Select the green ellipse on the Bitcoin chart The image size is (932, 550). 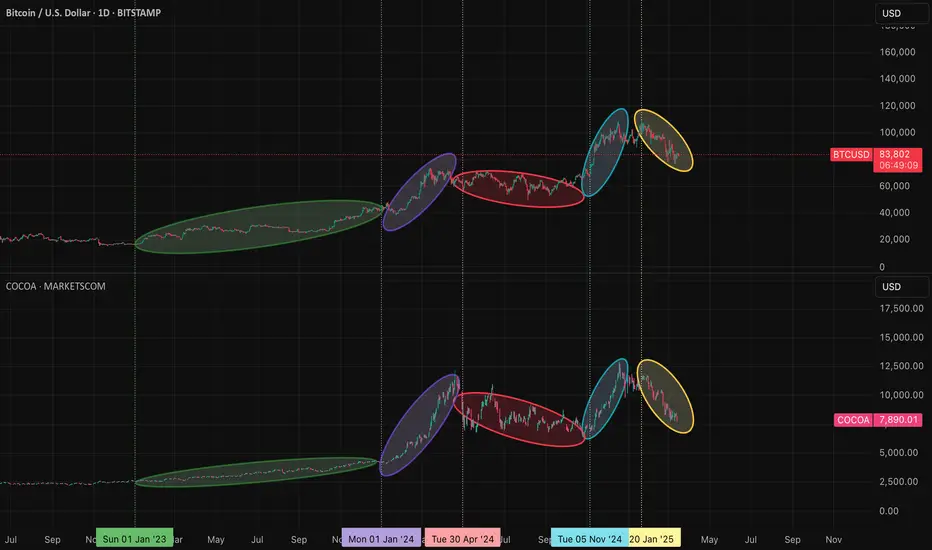click(260, 228)
